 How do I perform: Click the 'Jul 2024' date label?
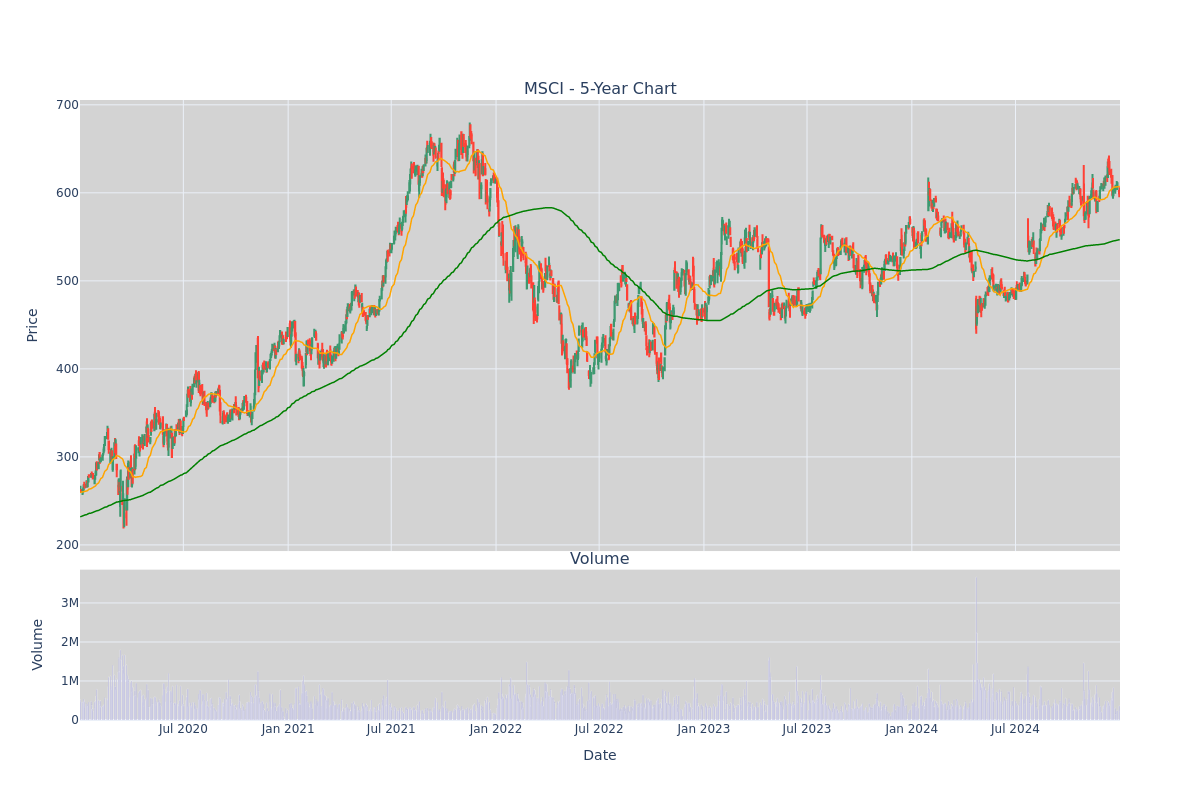click(x=1015, y=729)
